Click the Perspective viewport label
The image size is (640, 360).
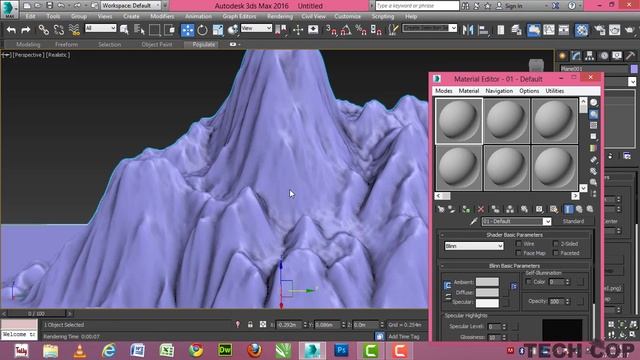tap(28, 55)
